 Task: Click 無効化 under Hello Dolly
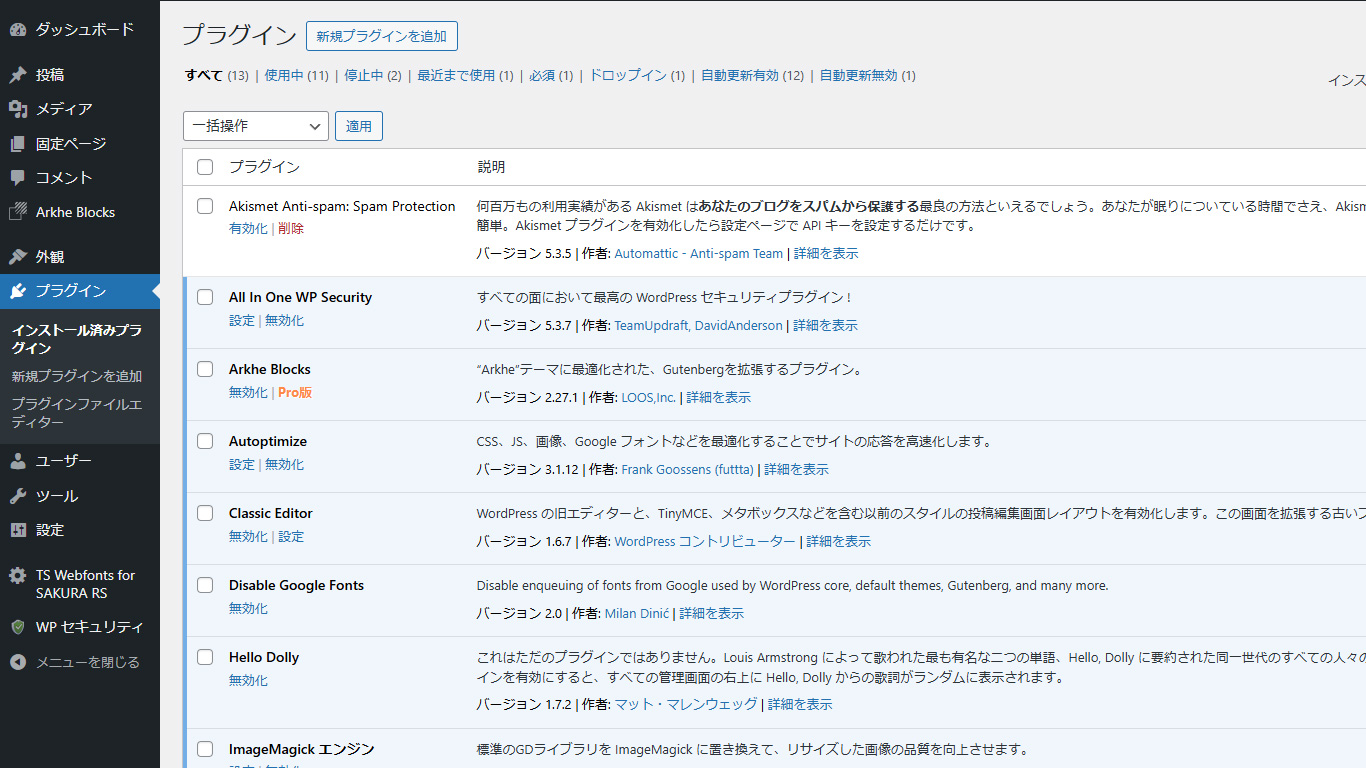pos(248,680)
